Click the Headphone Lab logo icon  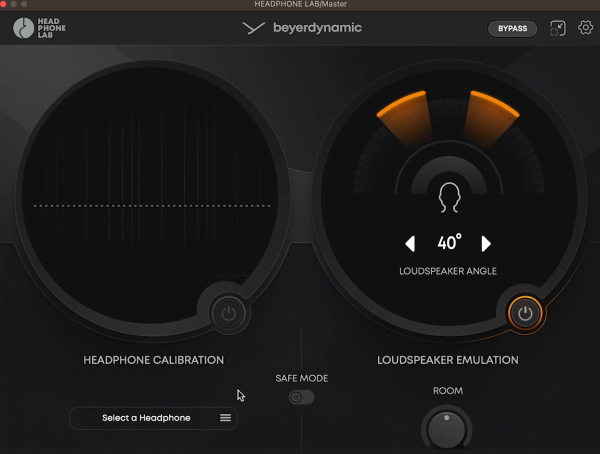pyautogui.click(x=23, y=28)
